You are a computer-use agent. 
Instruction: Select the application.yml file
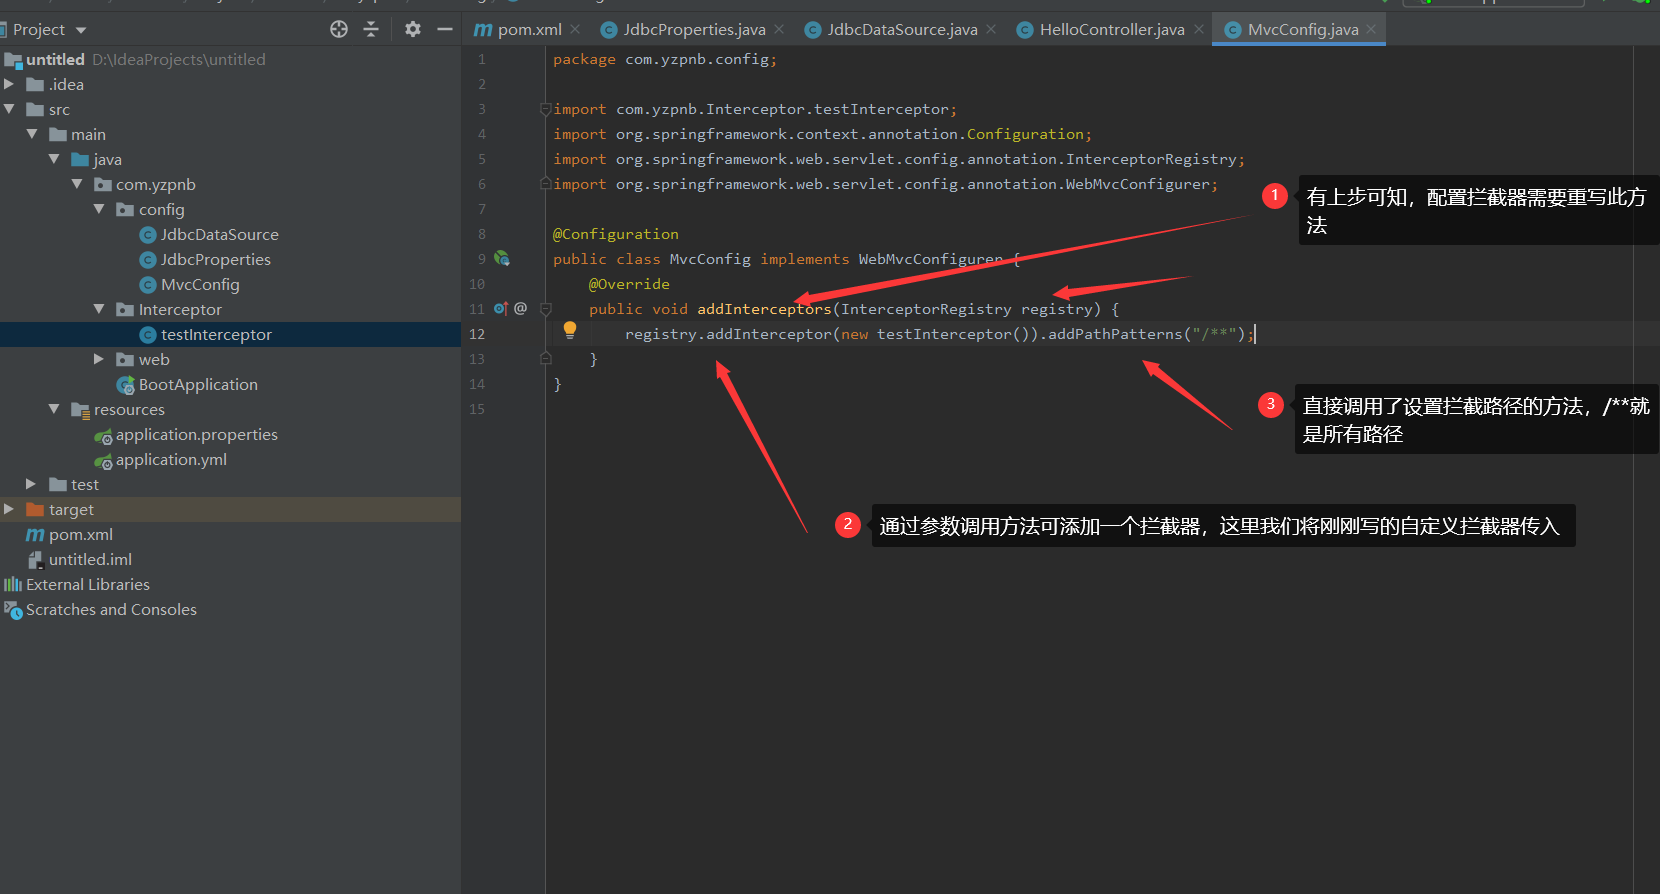click(x=171, y=460)
